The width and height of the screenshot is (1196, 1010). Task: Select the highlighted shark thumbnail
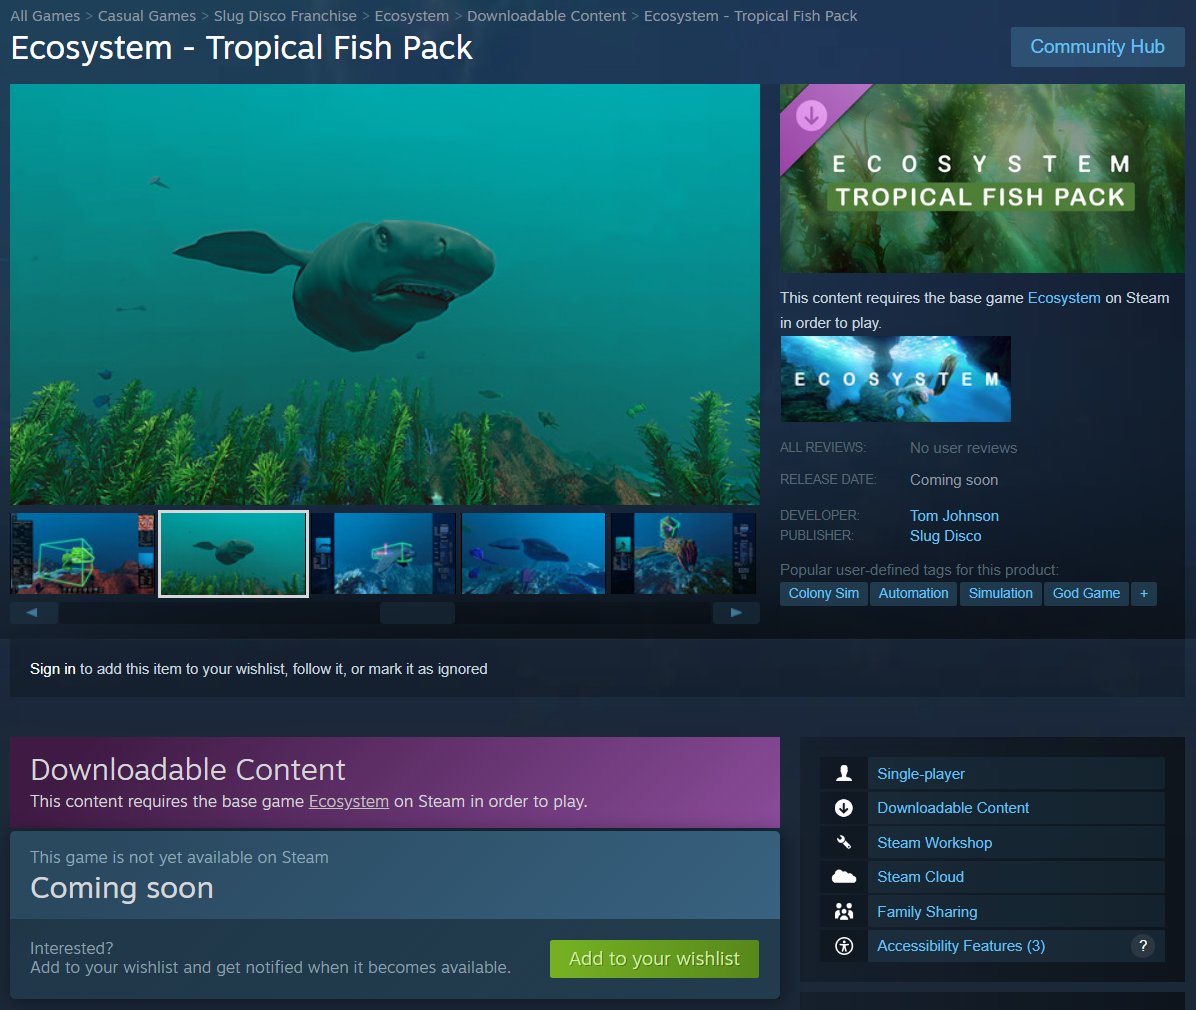(x=233, y=554)
